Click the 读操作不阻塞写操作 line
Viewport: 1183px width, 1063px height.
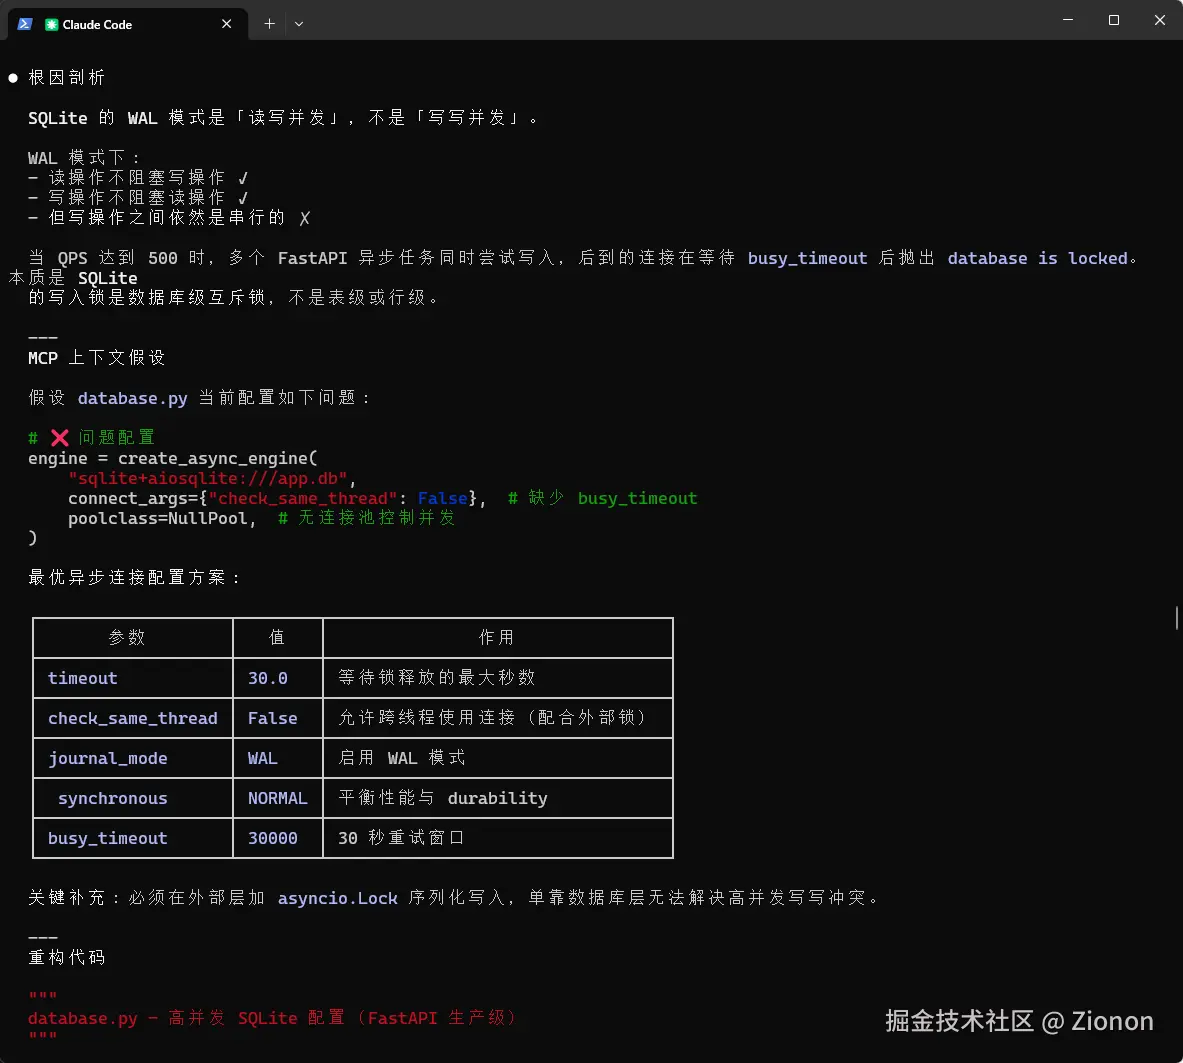[x=139, y=177]
